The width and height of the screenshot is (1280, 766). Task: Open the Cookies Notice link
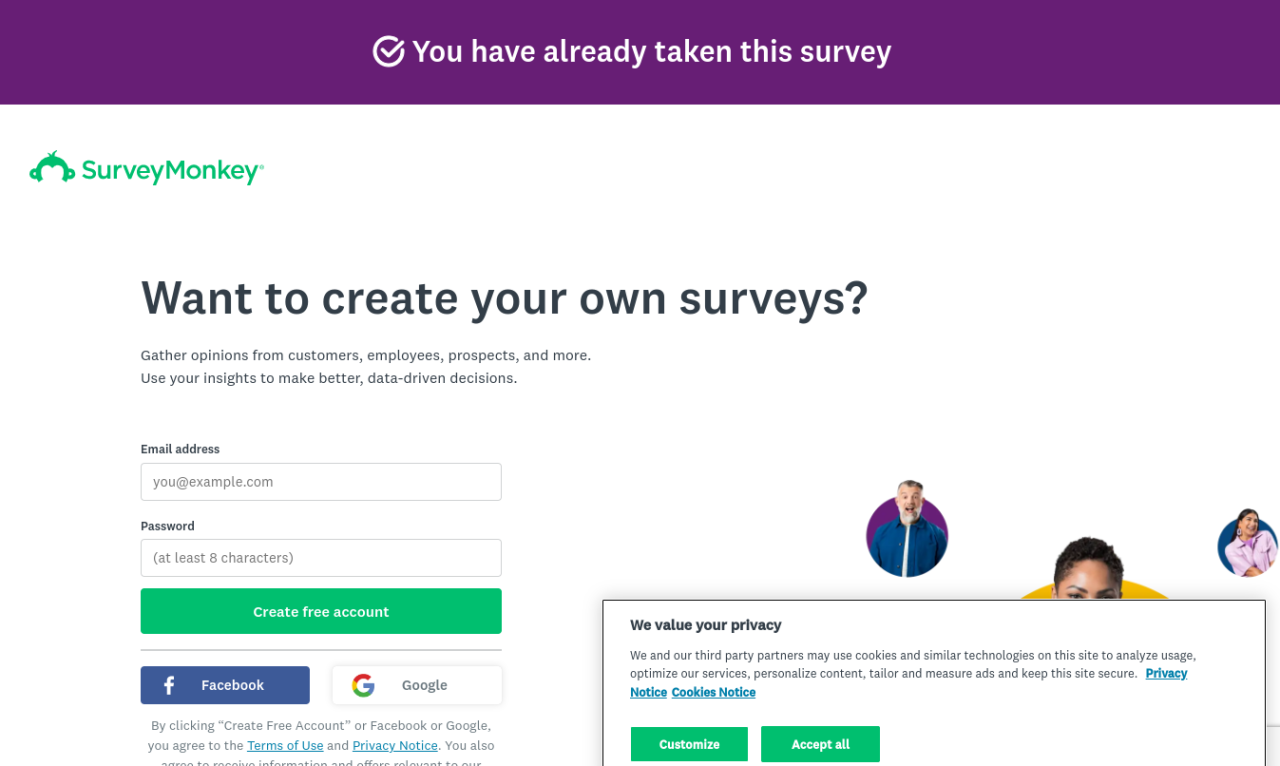click(713, 692)
